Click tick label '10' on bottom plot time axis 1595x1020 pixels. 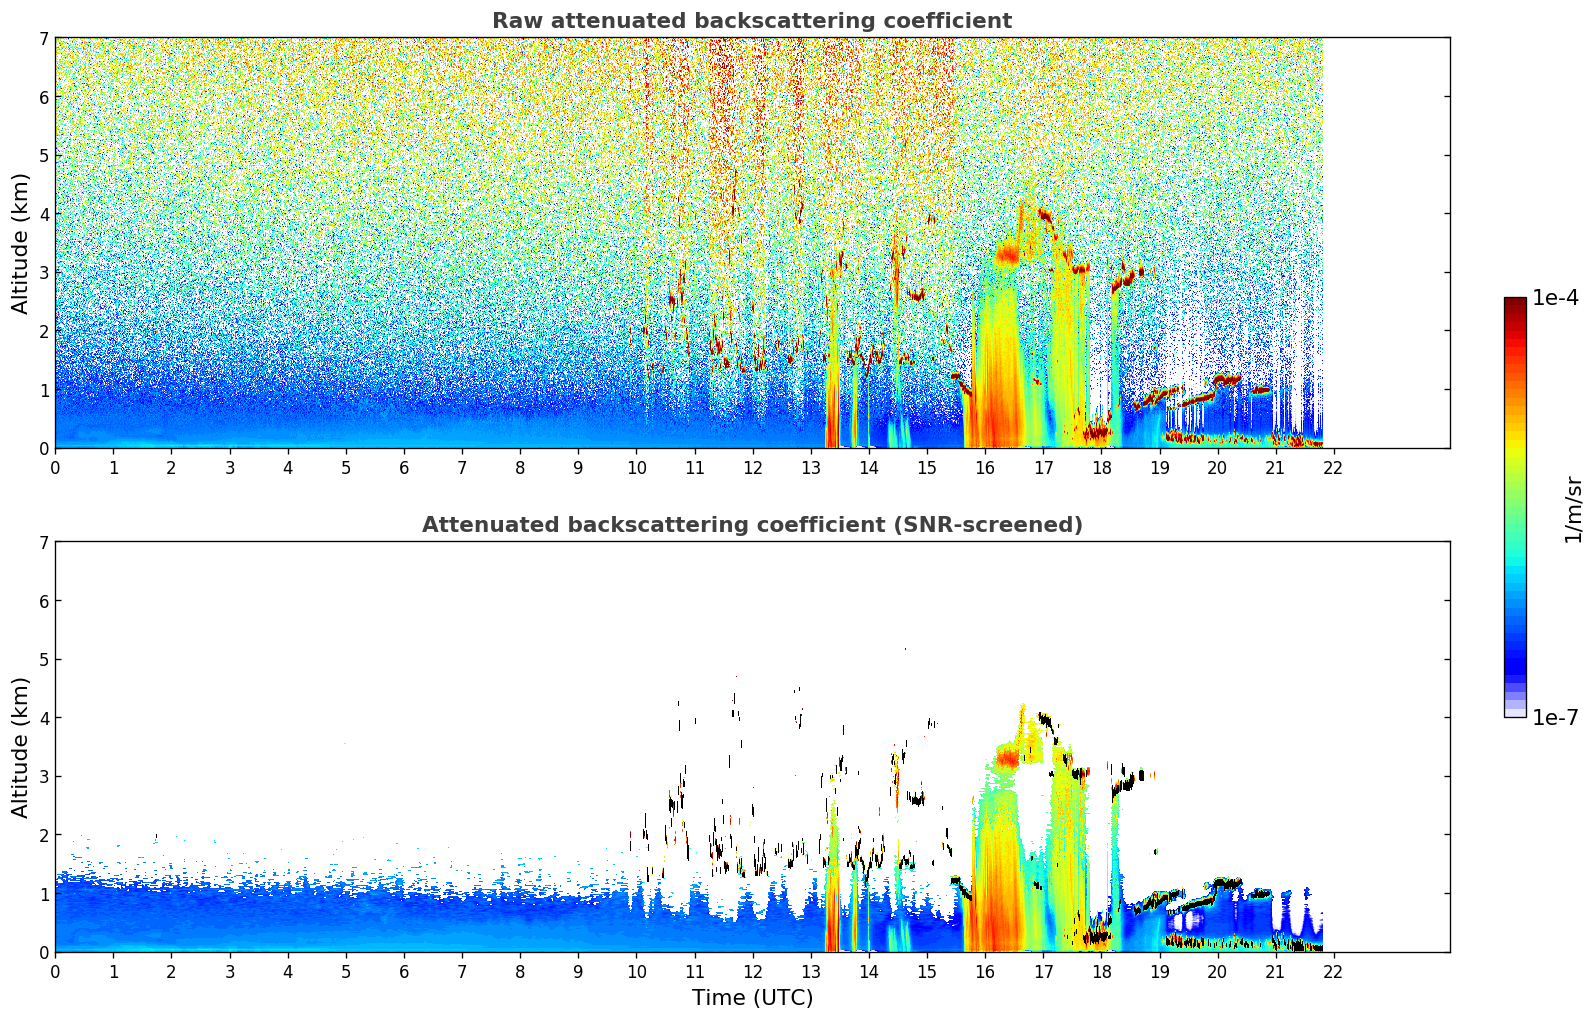636,972
